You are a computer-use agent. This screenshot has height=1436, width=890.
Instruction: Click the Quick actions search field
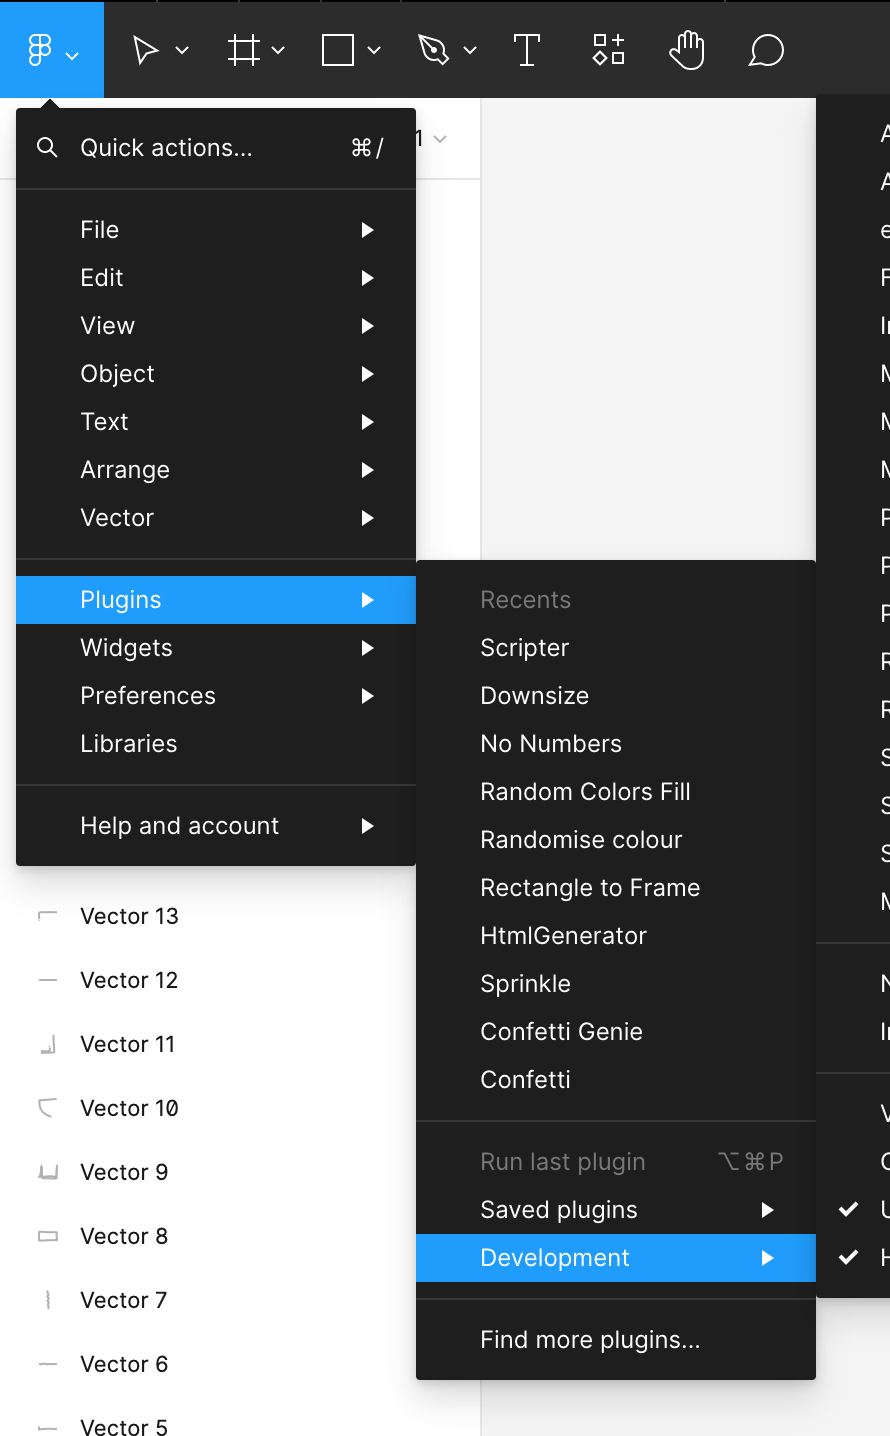click(216, 148)
